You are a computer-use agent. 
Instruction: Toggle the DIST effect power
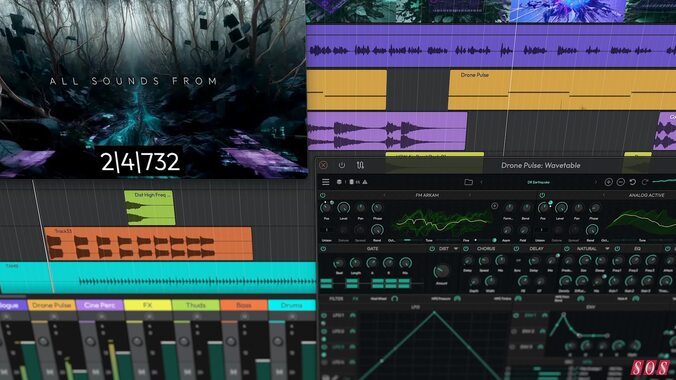coord(432,249)
